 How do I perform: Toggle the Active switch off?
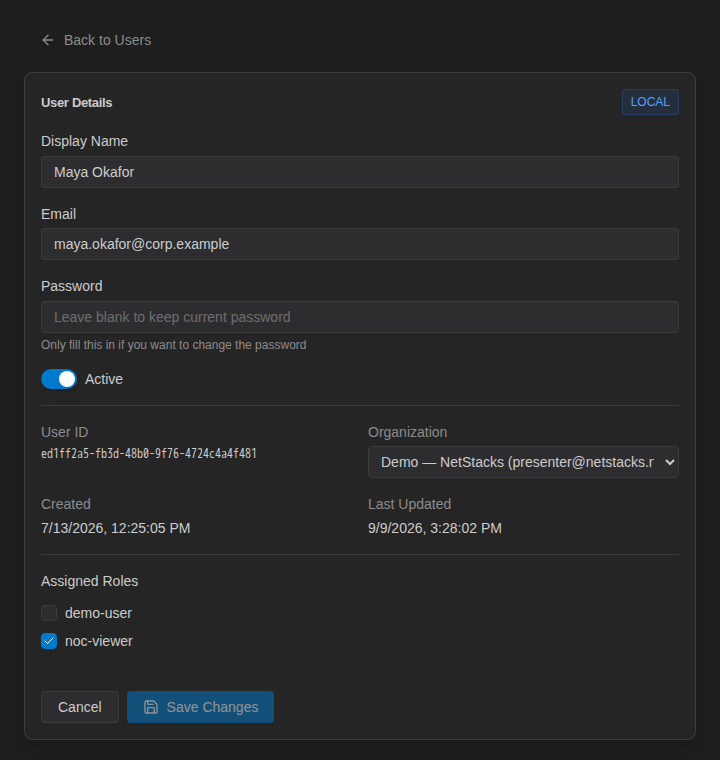click(59, 379)
